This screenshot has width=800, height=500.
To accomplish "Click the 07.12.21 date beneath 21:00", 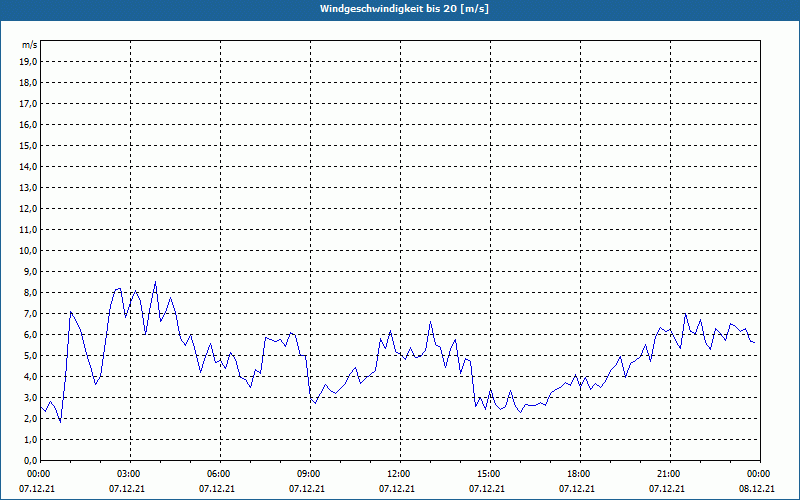I will click(x=667, y=489).
